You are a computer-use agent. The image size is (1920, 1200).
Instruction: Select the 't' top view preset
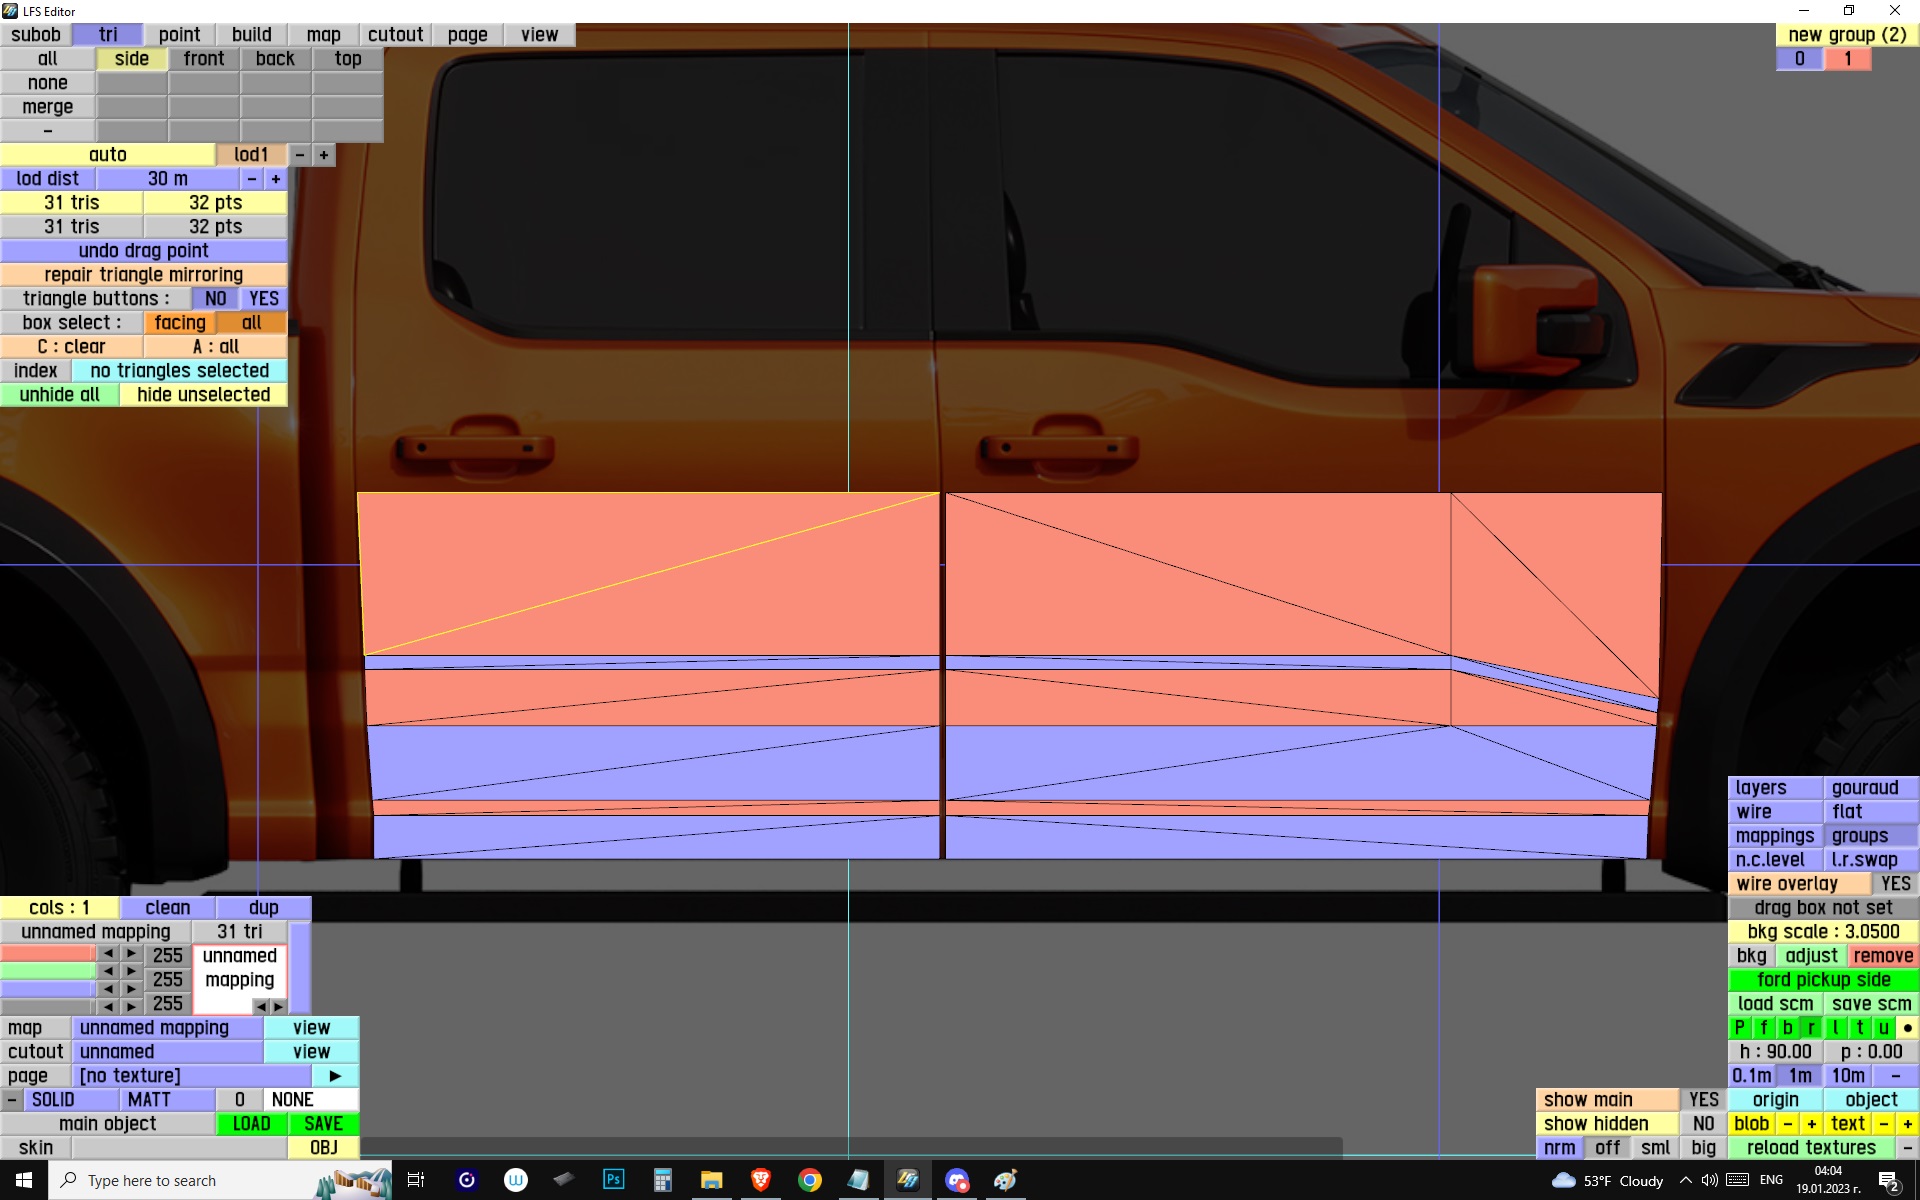tap(1859, 1028)
